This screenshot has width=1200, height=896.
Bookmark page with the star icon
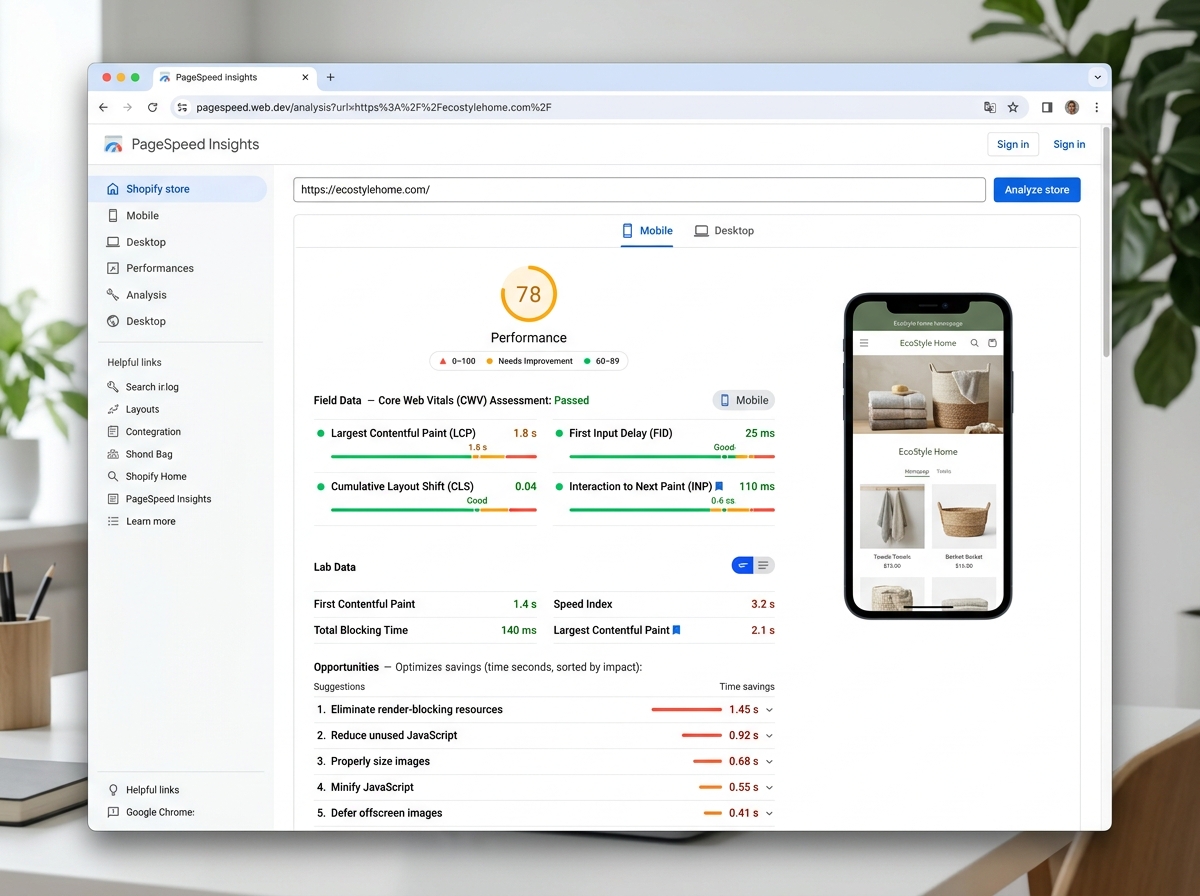[x=1013, y=107]
